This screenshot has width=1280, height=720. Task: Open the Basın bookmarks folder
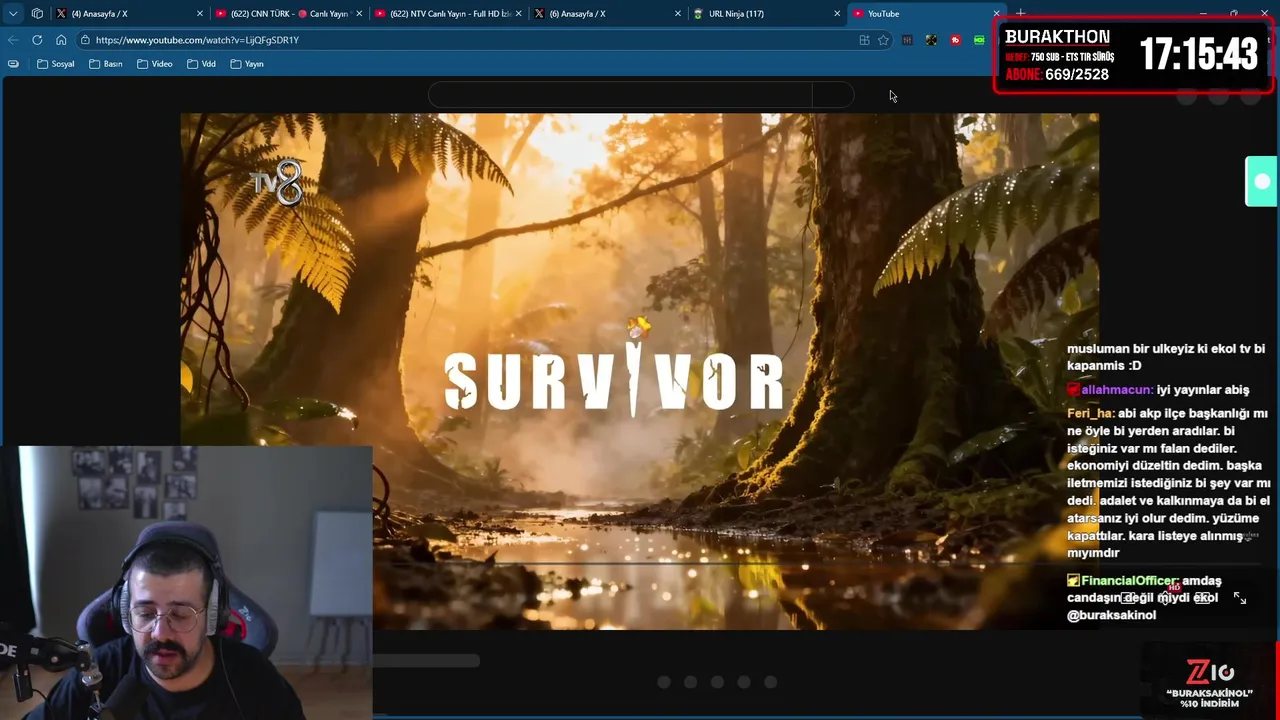click(x=106, y=64)
